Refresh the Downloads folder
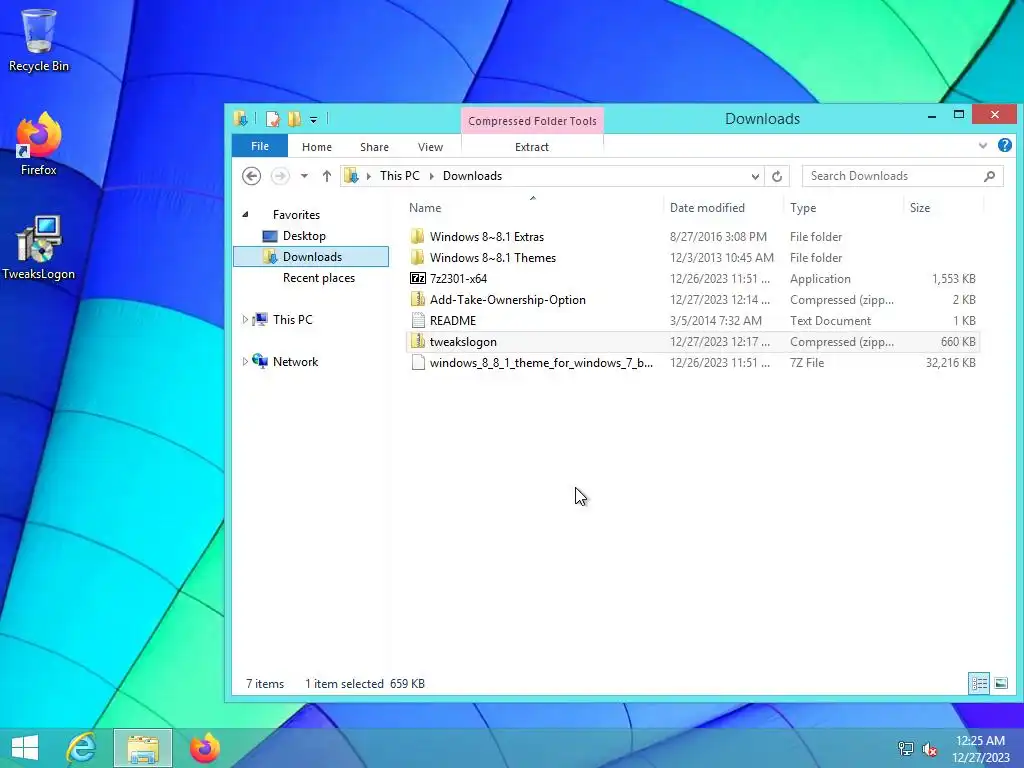The height and width of the screenshot is (768, 1024). click(x=776, y=176)
